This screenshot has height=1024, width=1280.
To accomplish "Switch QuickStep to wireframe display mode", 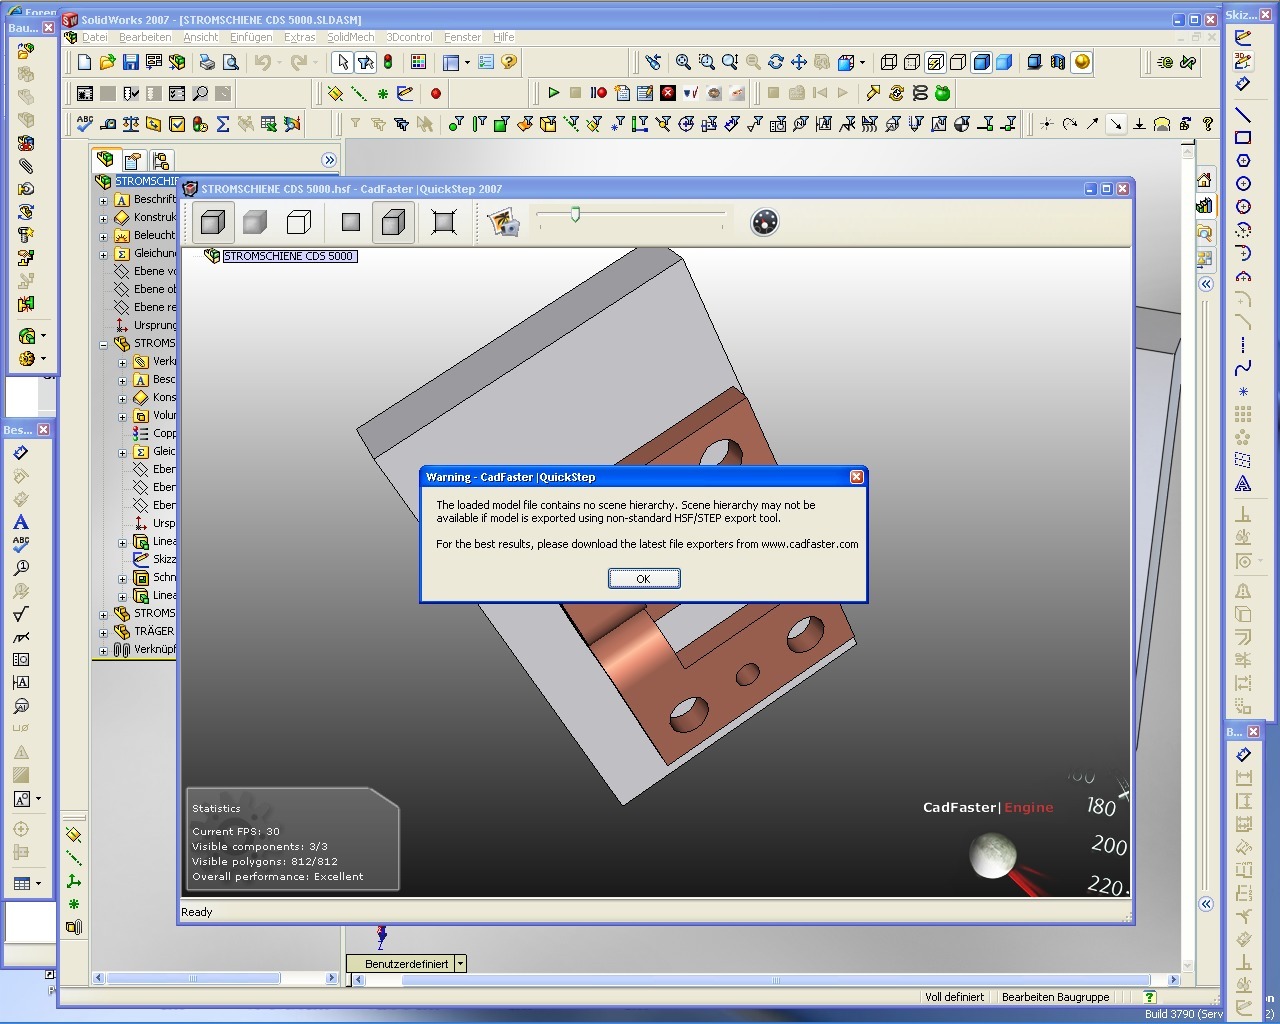I will pyautogui.click(x=298, y=222).
